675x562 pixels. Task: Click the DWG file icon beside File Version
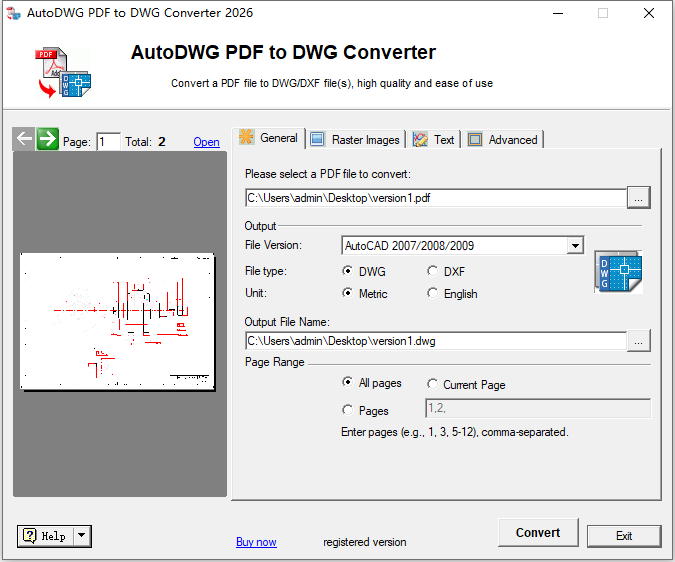(619, 272)
